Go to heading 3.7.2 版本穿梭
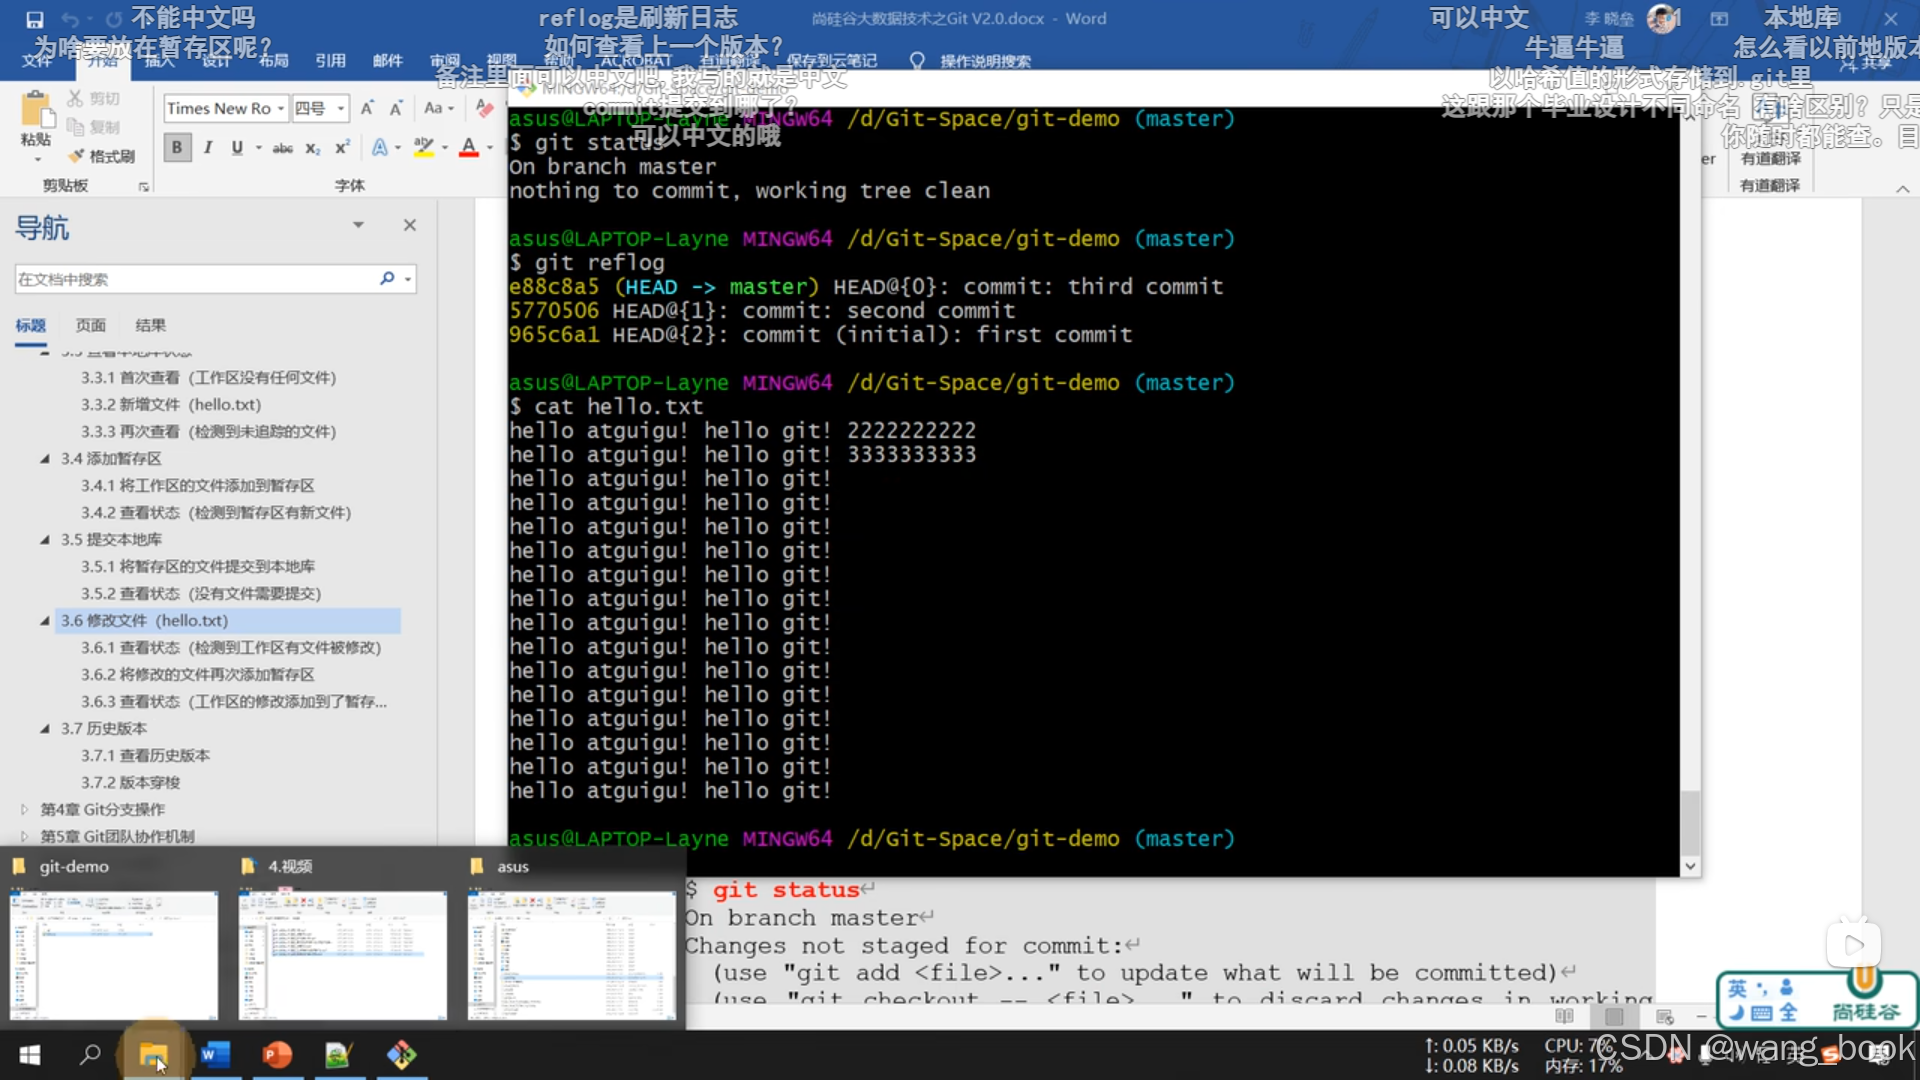 (131, 782)
